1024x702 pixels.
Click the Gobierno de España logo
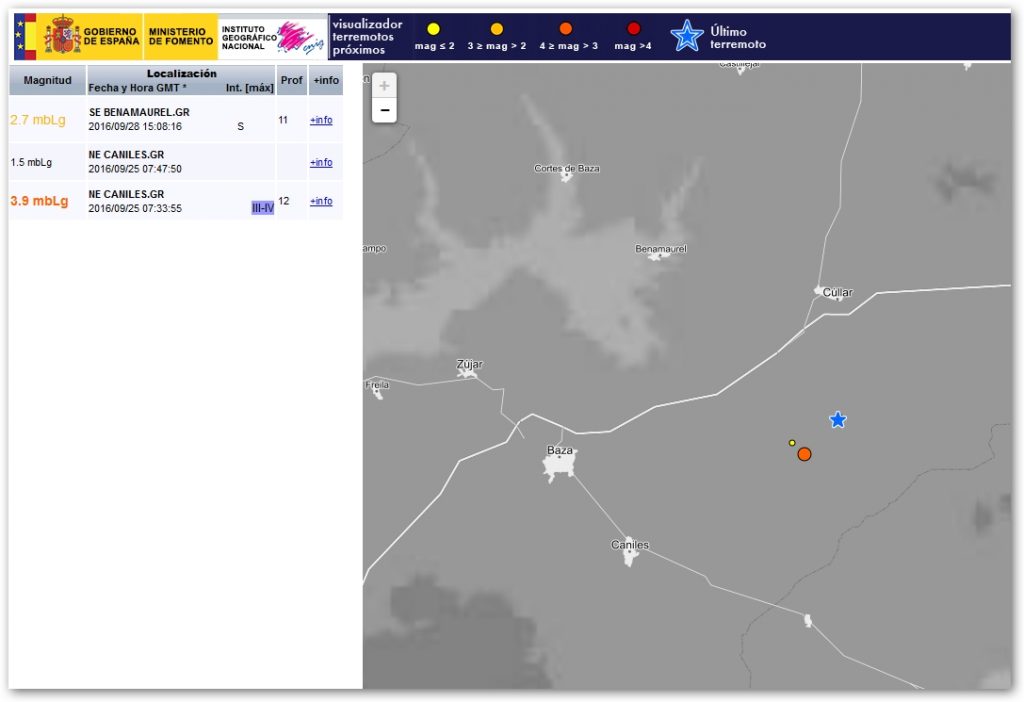click(x=78, y=38)
